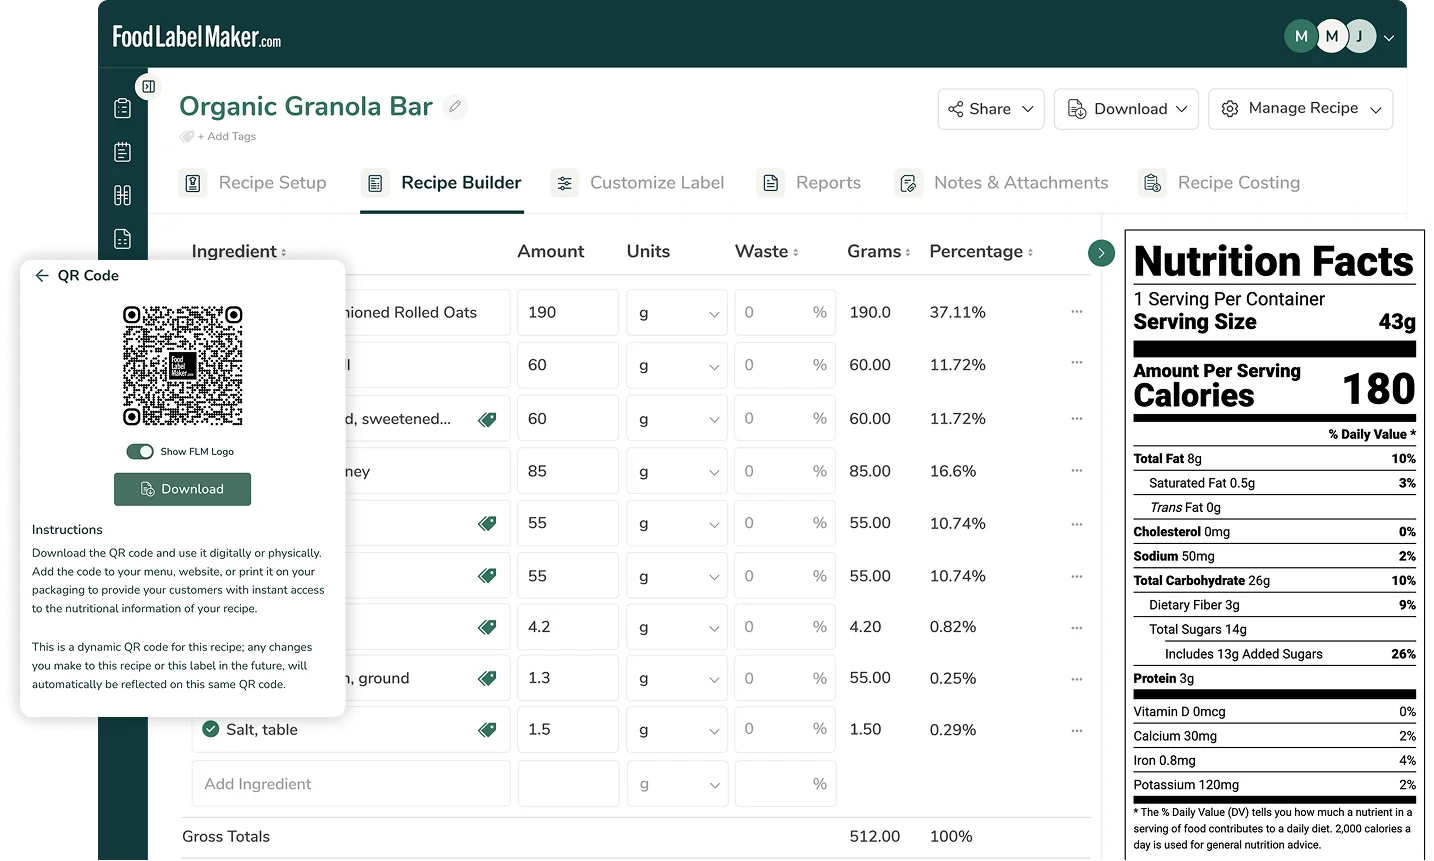Screen dimensions: 1434x861
Task: Open the Customize Label tab
Action: pos(638,183)
